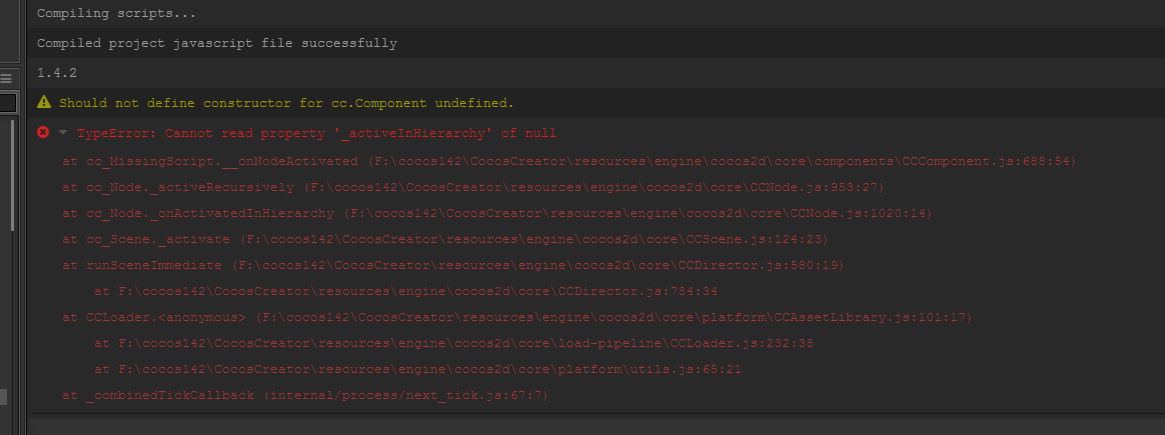Click the TypeError '_activeInHierarchy' error message
Image resolution: width=1165 pixels, height=435 pixels.
[316, 133]
